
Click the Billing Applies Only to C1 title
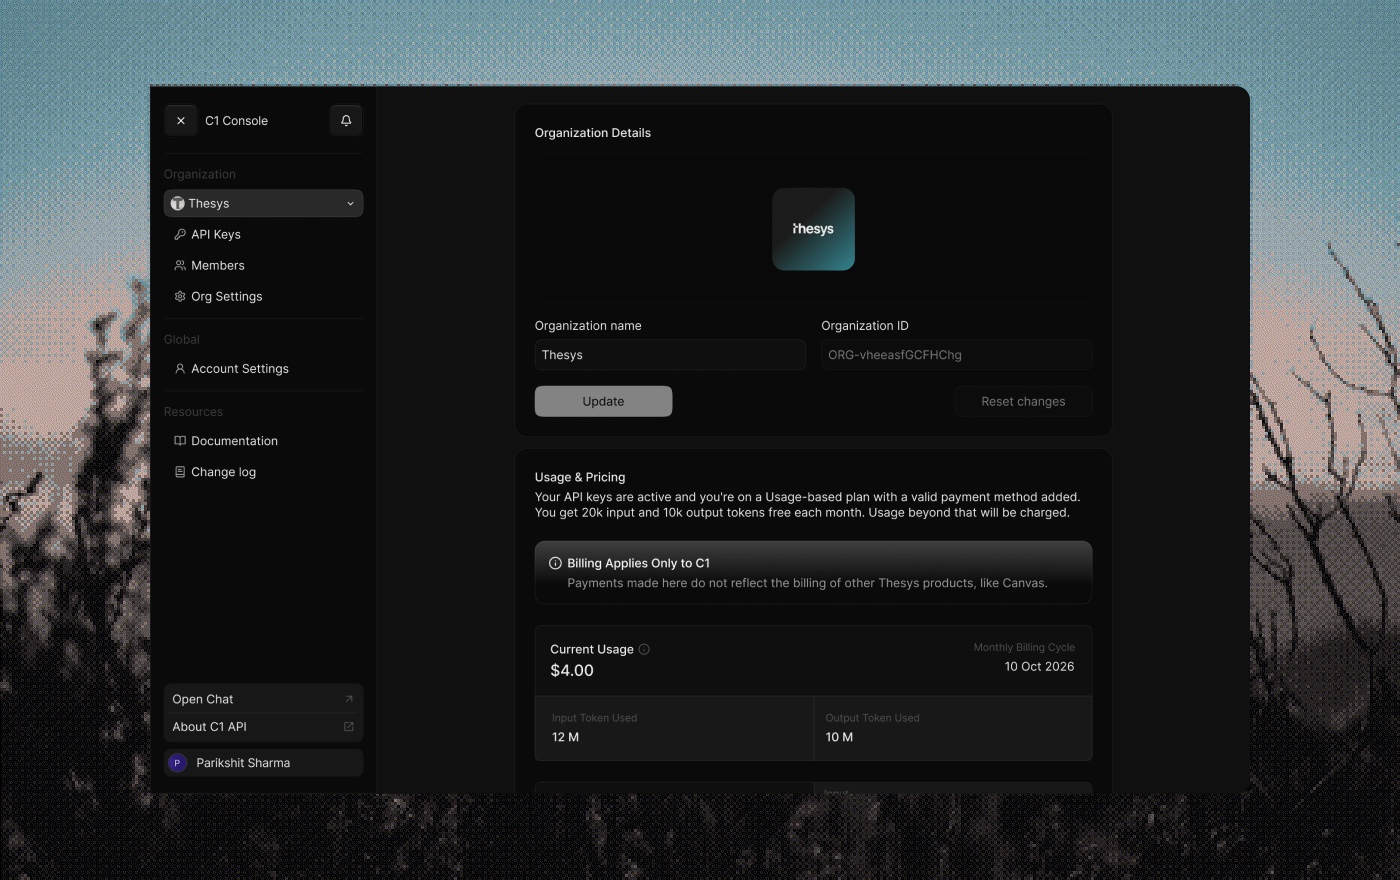[x=638, y=563]
